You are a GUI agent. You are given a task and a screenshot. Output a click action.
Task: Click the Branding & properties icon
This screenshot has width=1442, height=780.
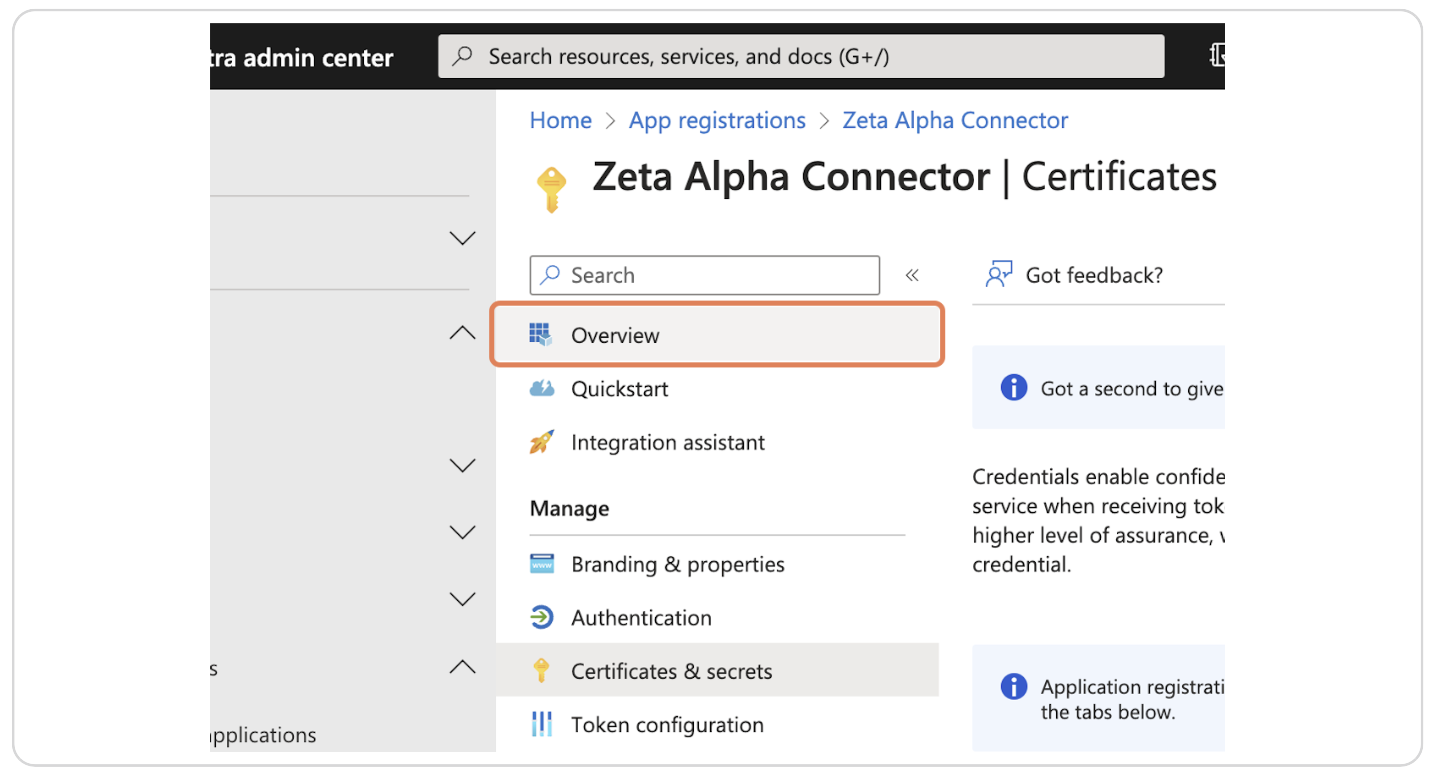541,564
